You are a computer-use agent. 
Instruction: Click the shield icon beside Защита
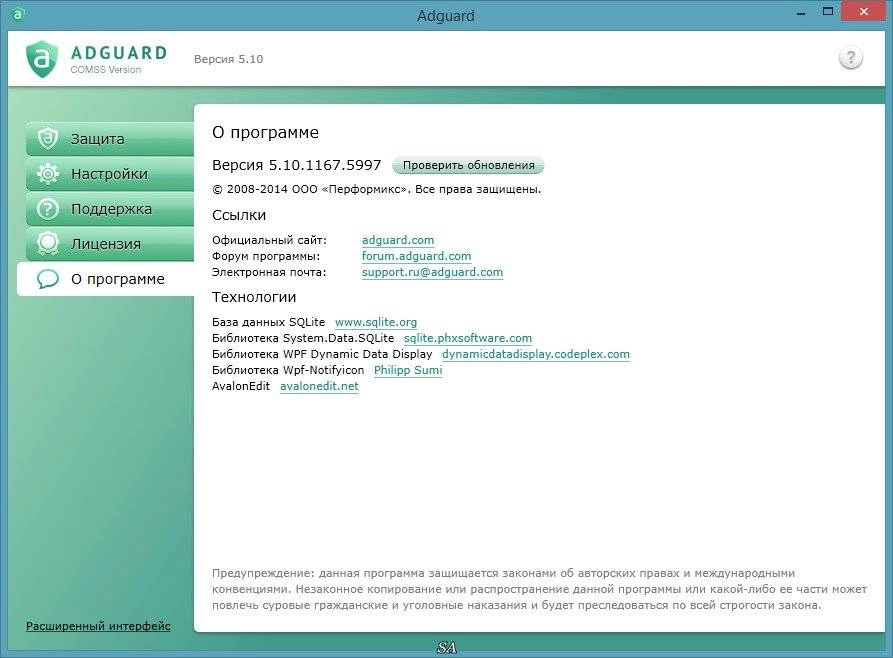(48, 138)
